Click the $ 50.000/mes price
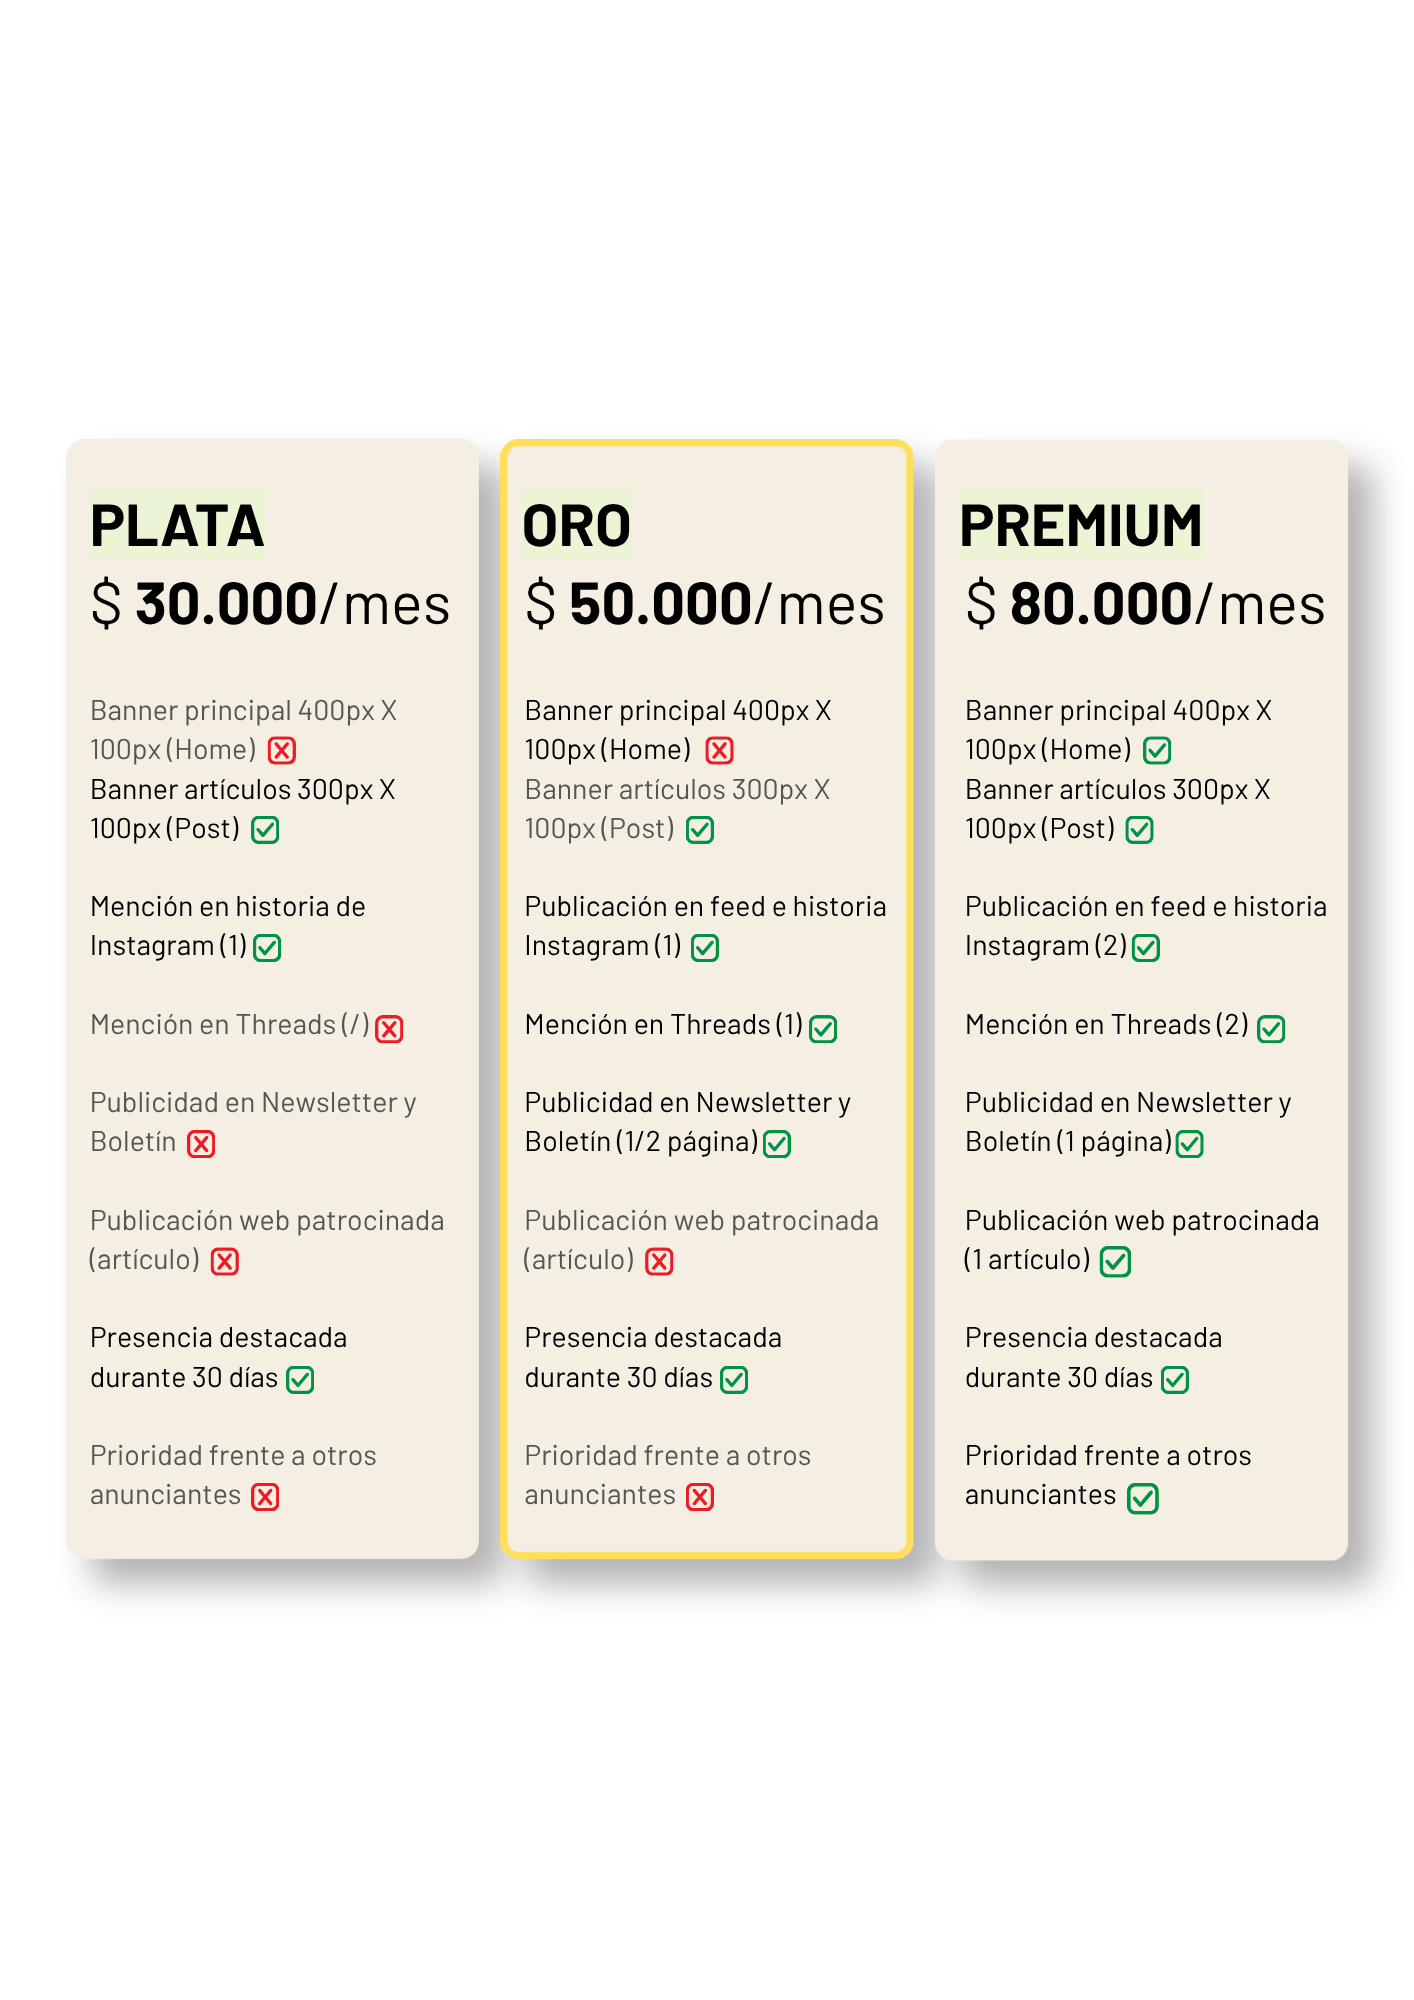 point(705,604)
